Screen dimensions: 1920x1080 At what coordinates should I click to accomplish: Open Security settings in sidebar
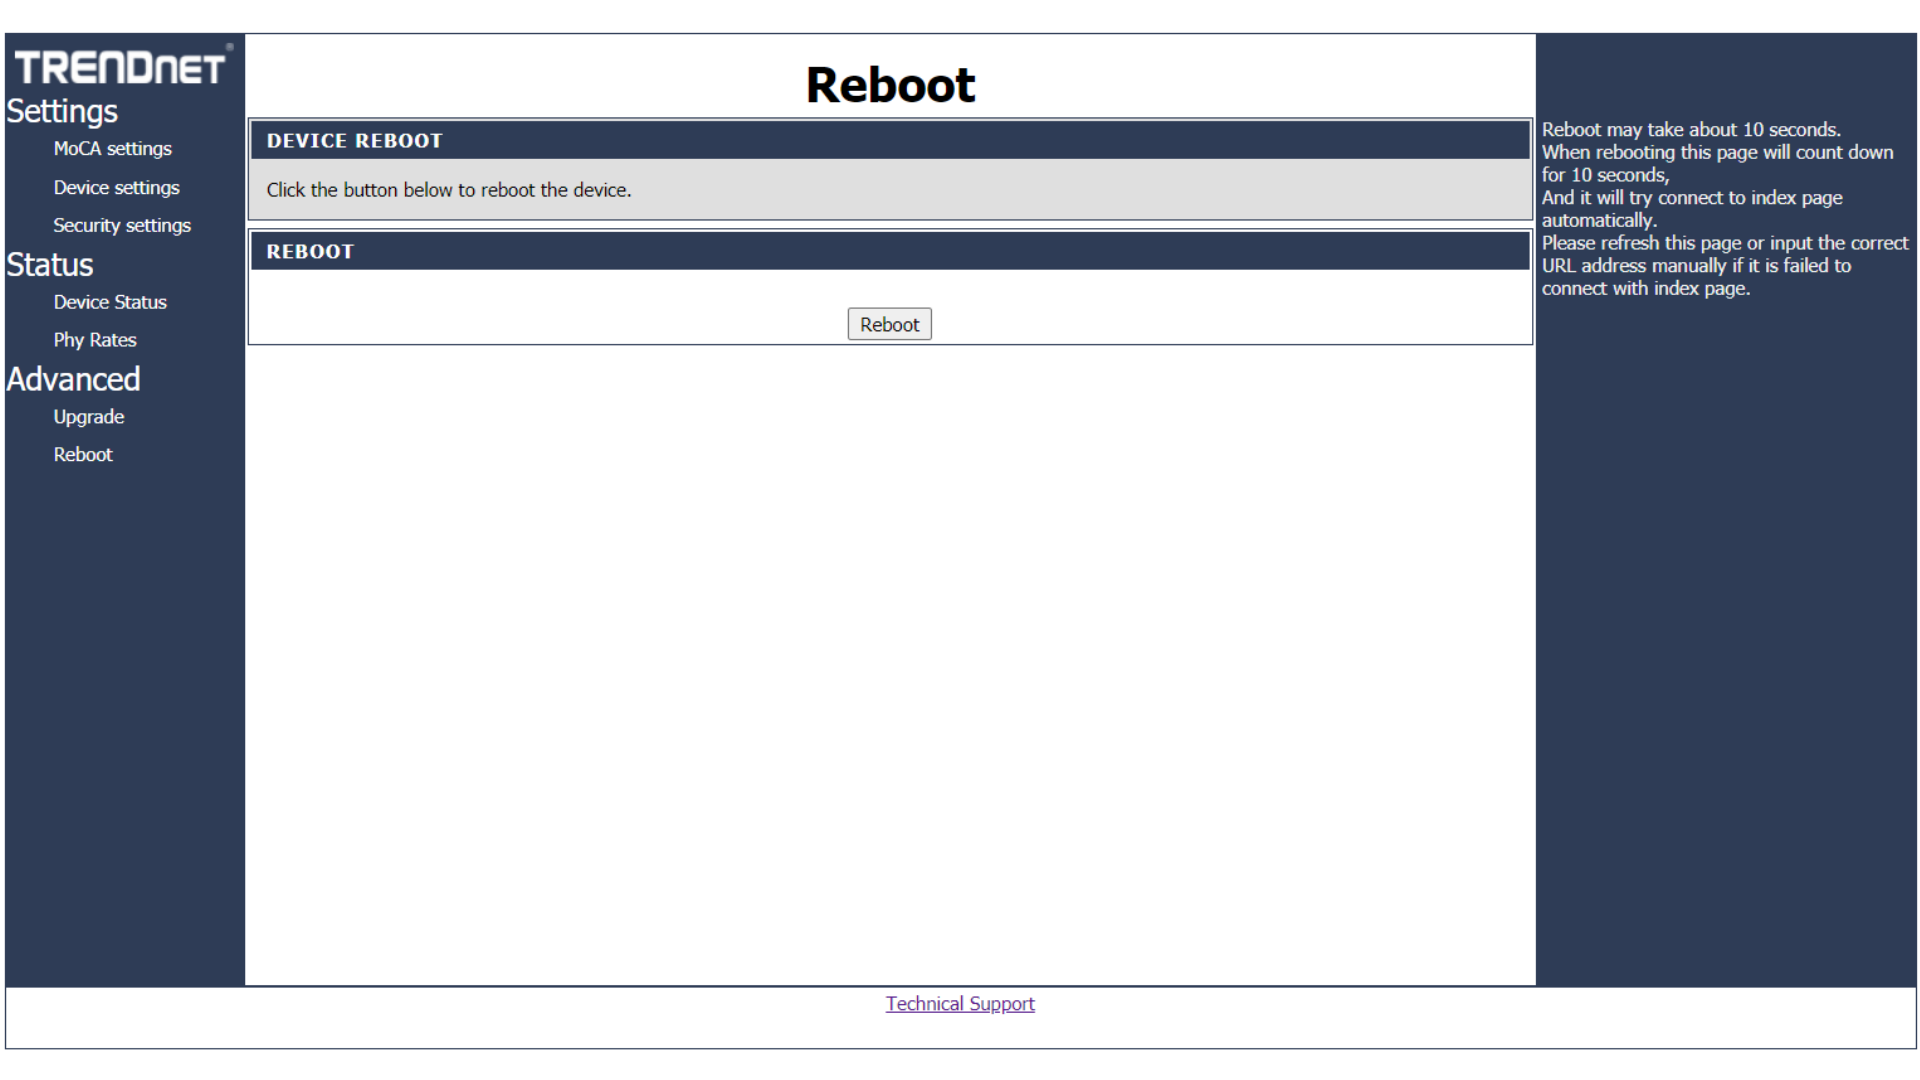click(x=121, y=226)
